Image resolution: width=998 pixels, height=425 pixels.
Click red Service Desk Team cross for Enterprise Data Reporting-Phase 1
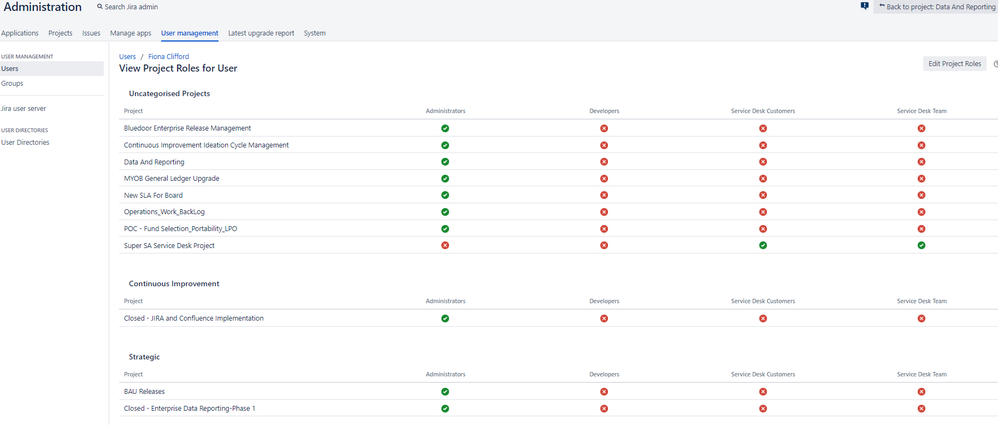pos(921,408)
